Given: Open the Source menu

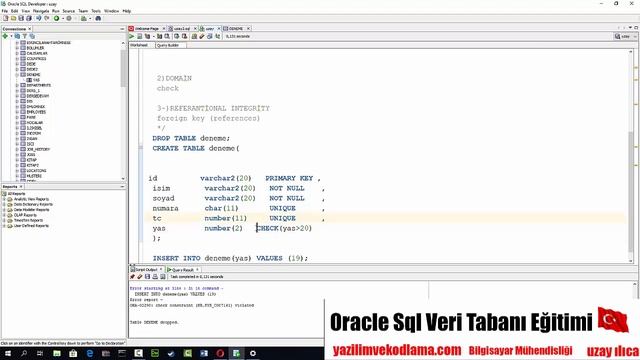Looking at the screenshot, I should tap(69, 11).
